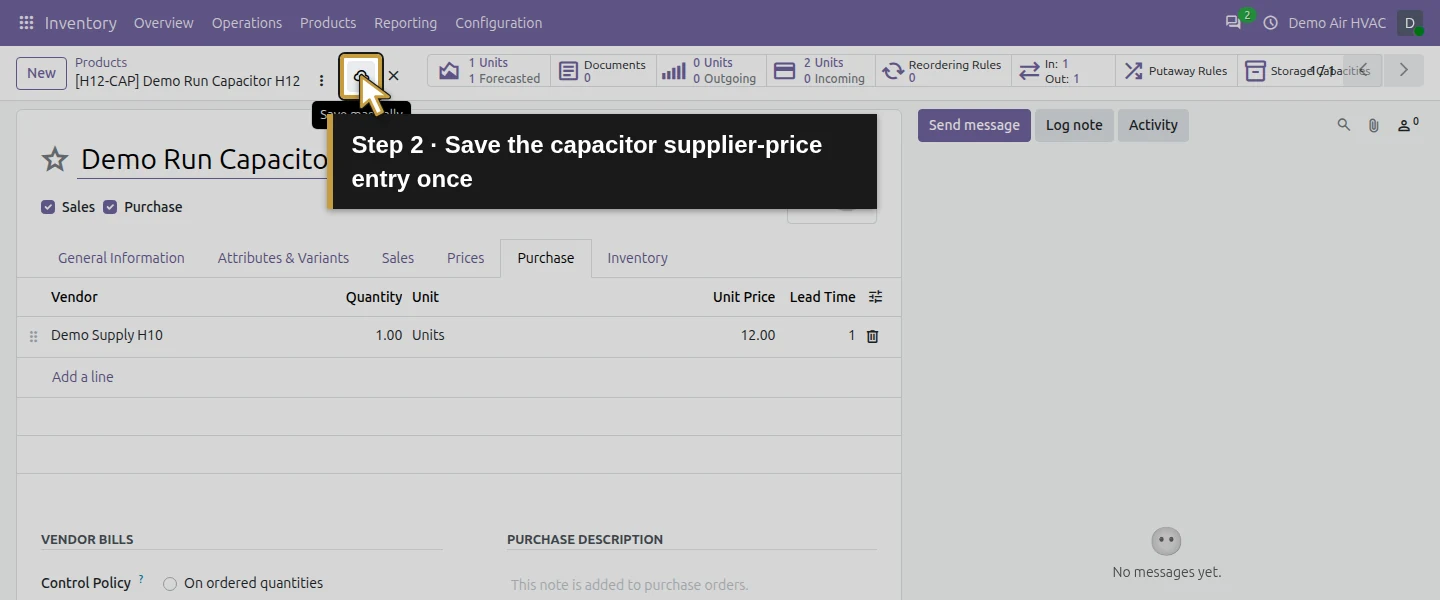Click Log note in chatter
This screenshot has height=600, width=1440.
pos(1074,125)
